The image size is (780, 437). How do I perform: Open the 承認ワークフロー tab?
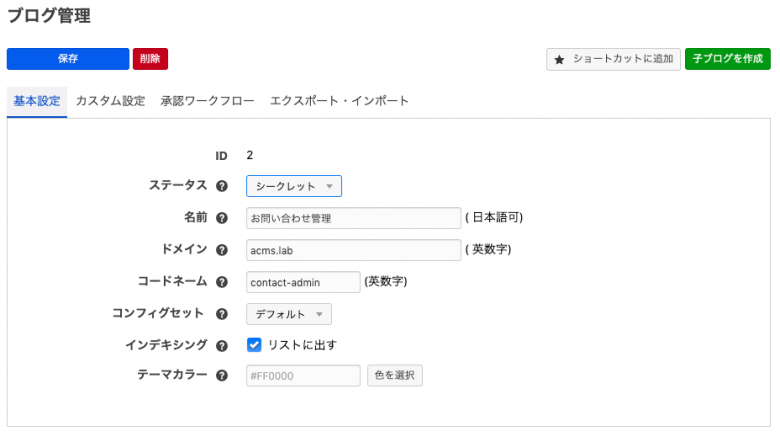tap(207, 101)
